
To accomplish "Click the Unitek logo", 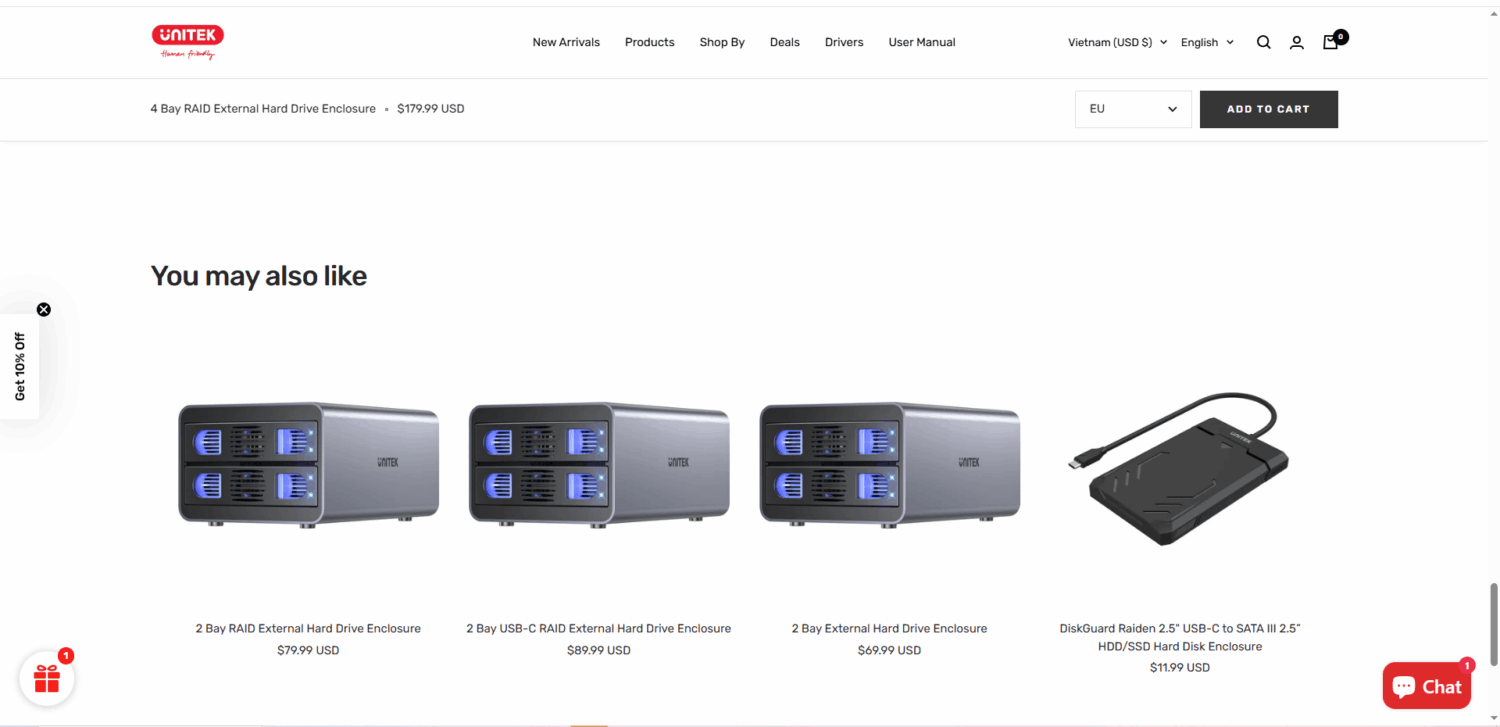I will tap(187, 41).
